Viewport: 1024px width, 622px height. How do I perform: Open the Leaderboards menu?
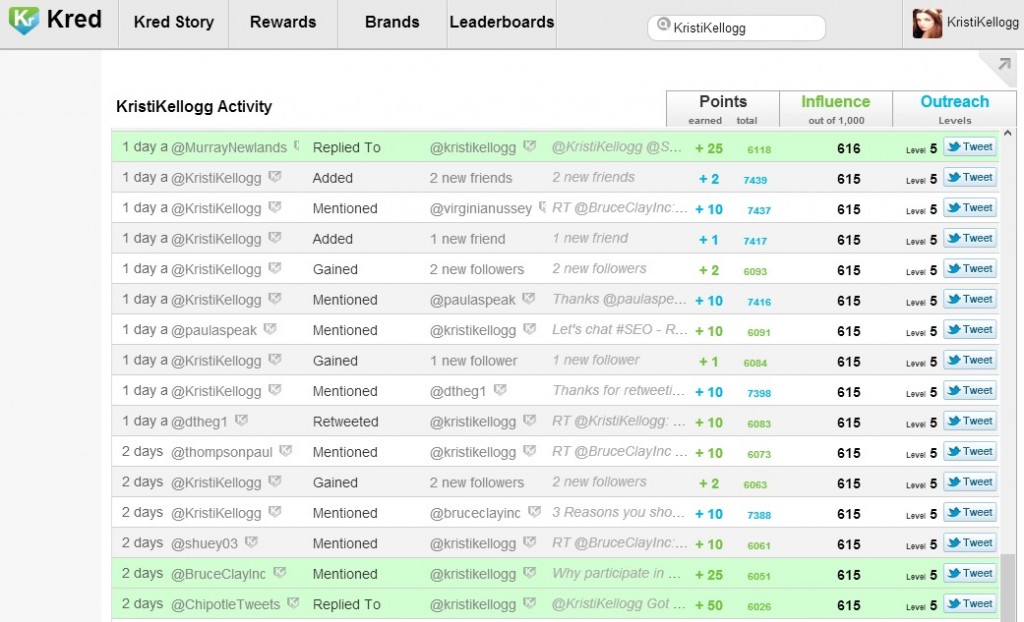pos(502,22)
